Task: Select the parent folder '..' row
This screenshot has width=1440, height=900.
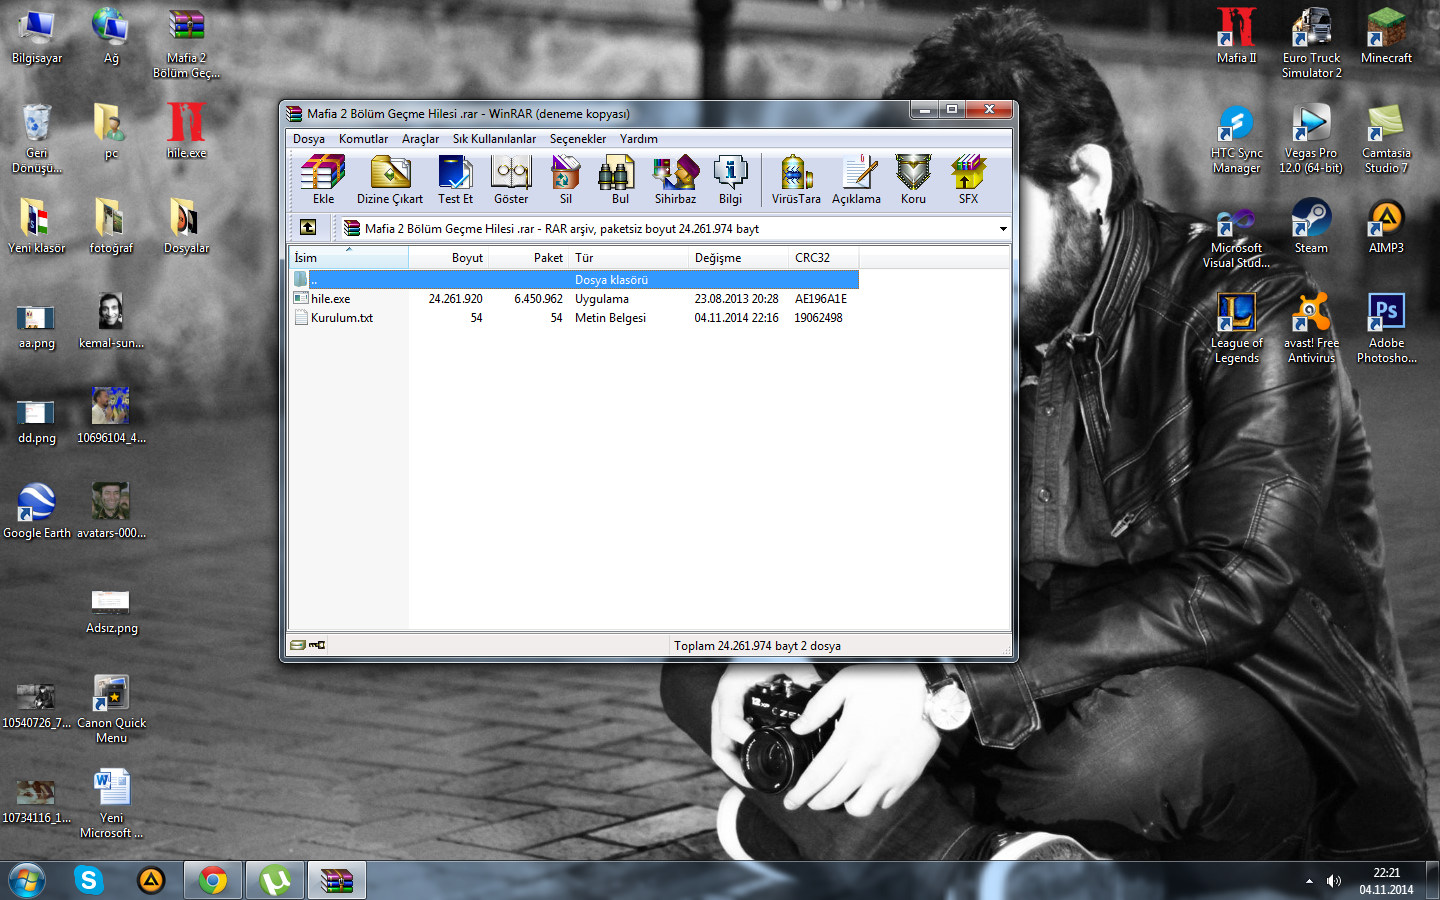Action: point(574,280)
